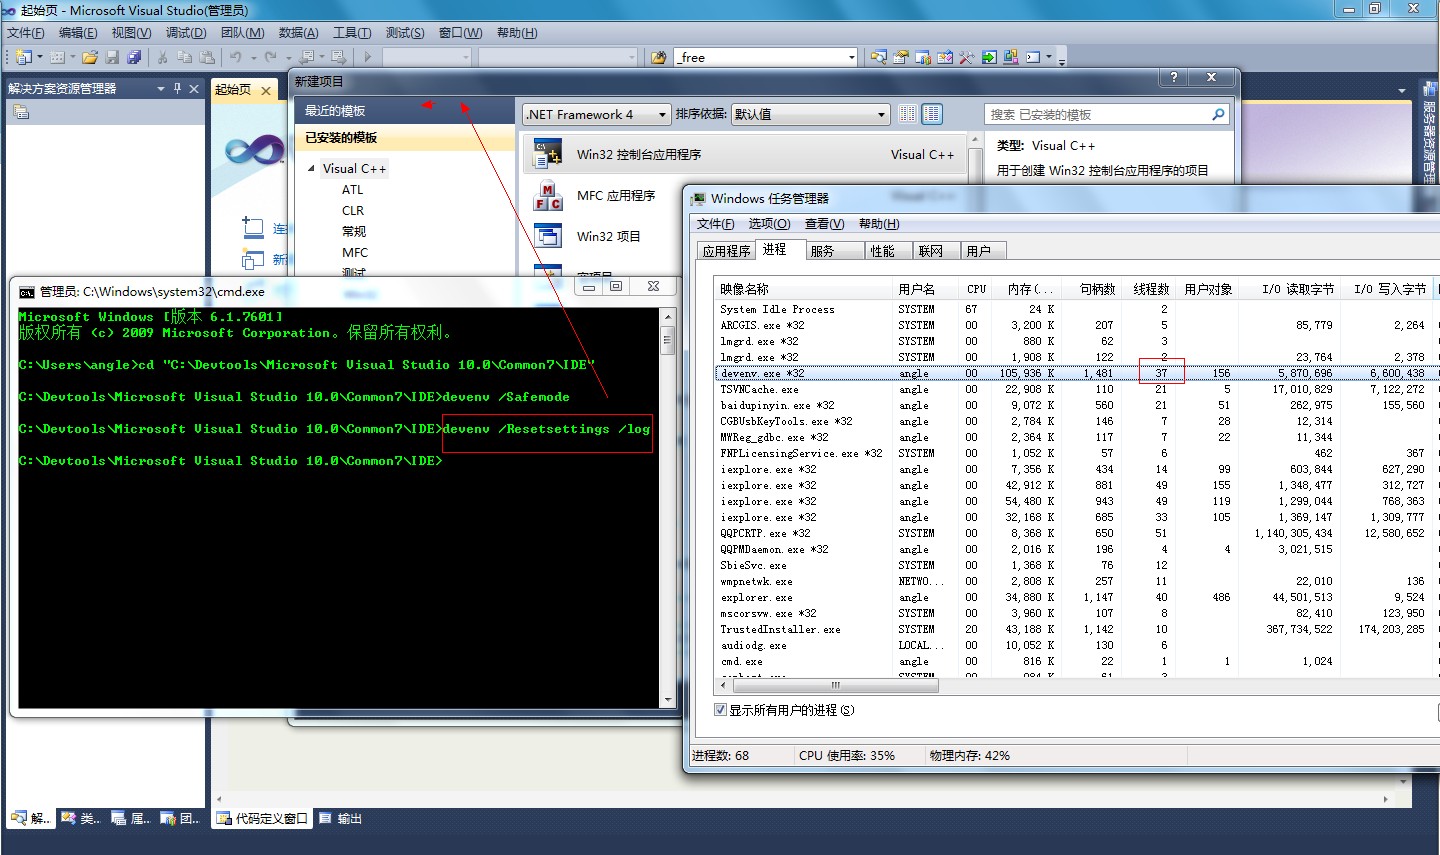Click the Save All toolbar icon
1440x855 pixels.
pos(133,57)
